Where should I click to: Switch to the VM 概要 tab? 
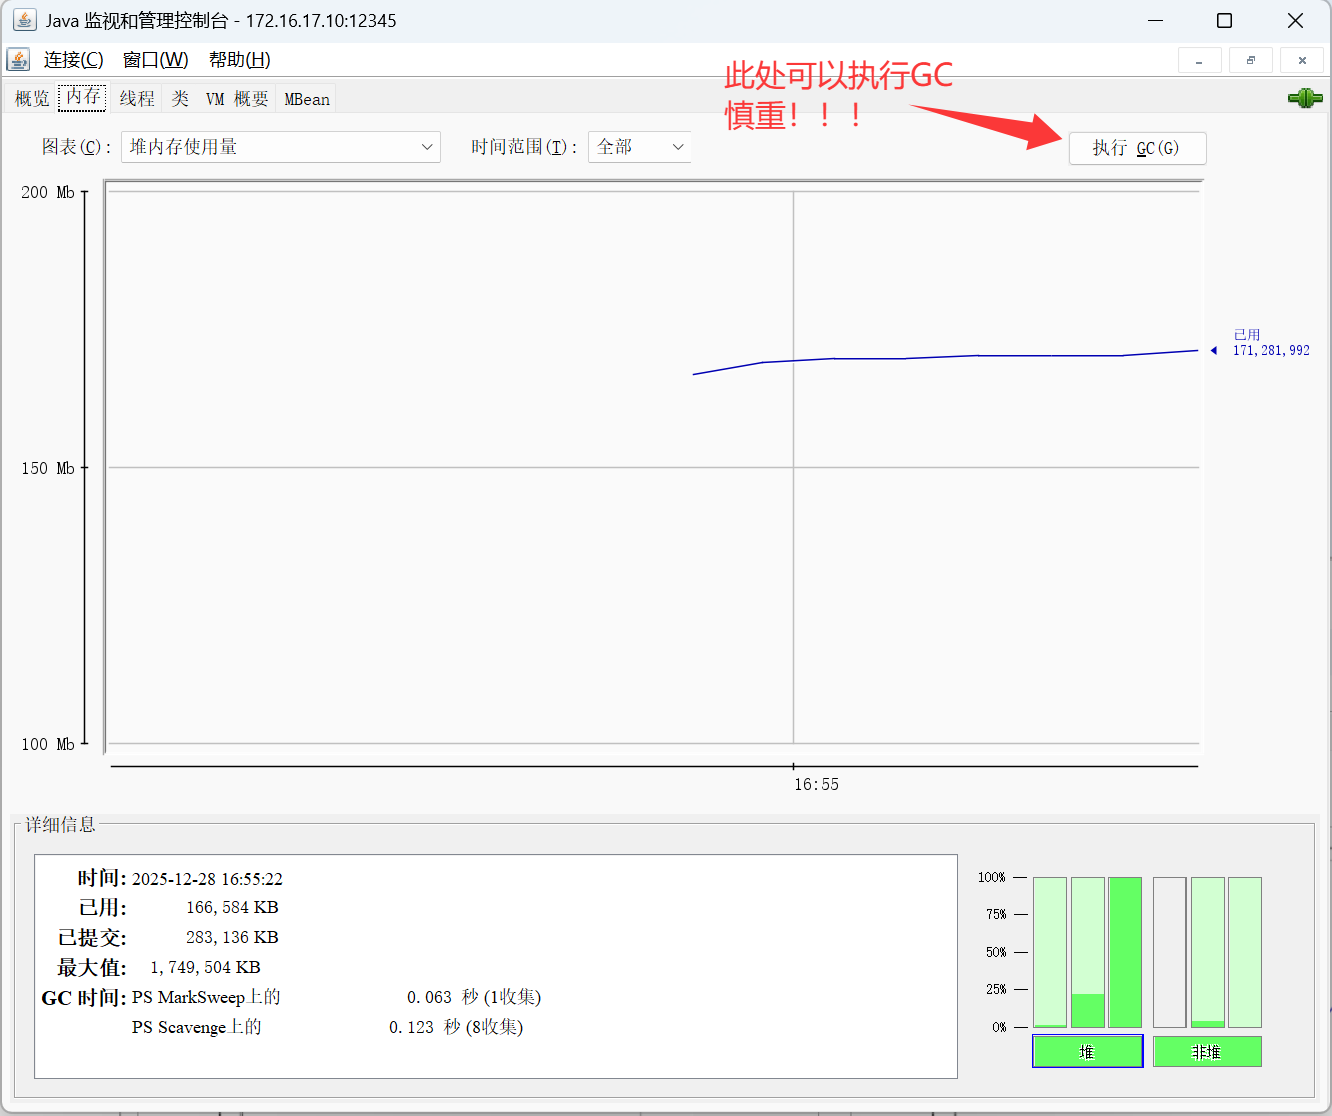(x=237, y=99)
